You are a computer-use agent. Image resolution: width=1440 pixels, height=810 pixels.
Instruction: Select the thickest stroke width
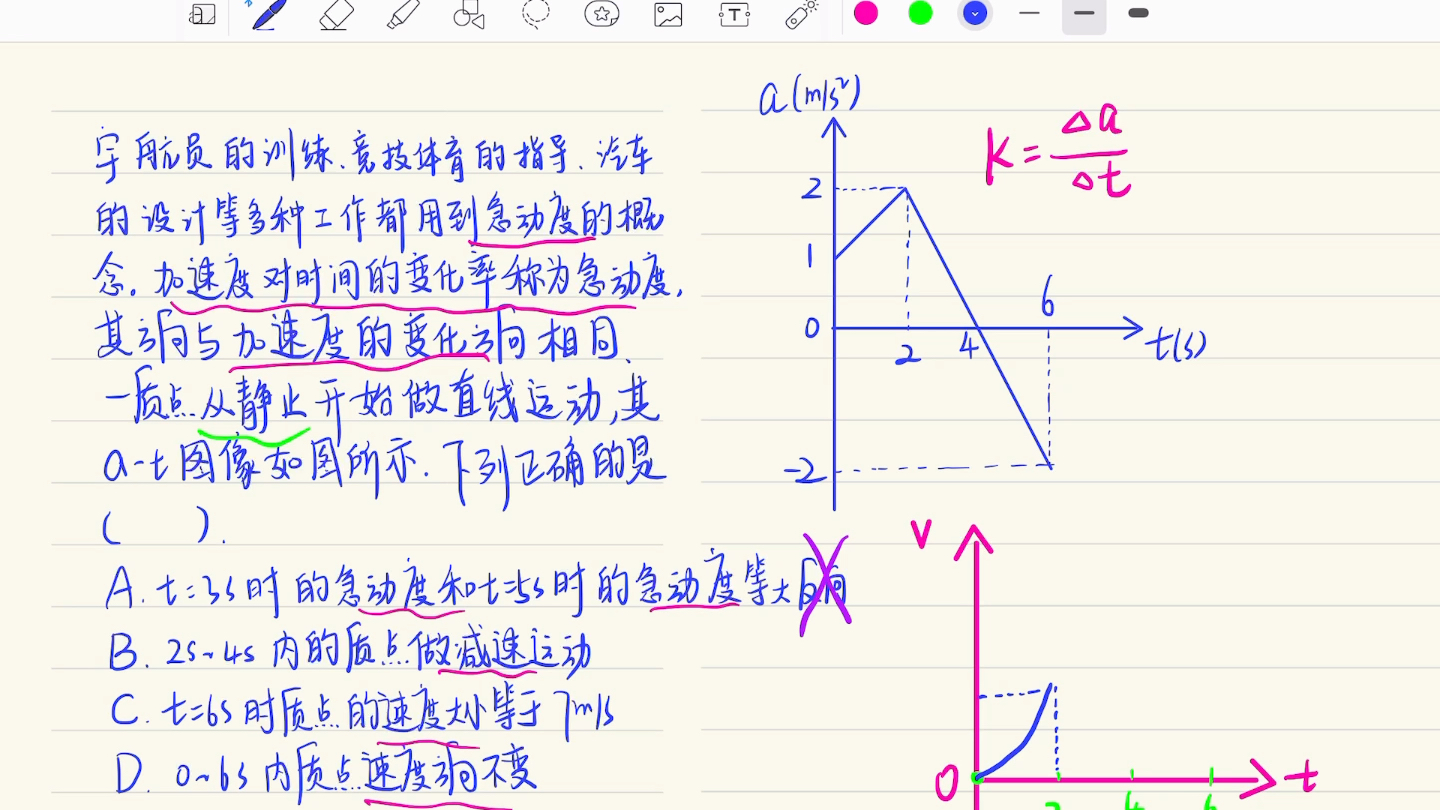(1138, 13)
